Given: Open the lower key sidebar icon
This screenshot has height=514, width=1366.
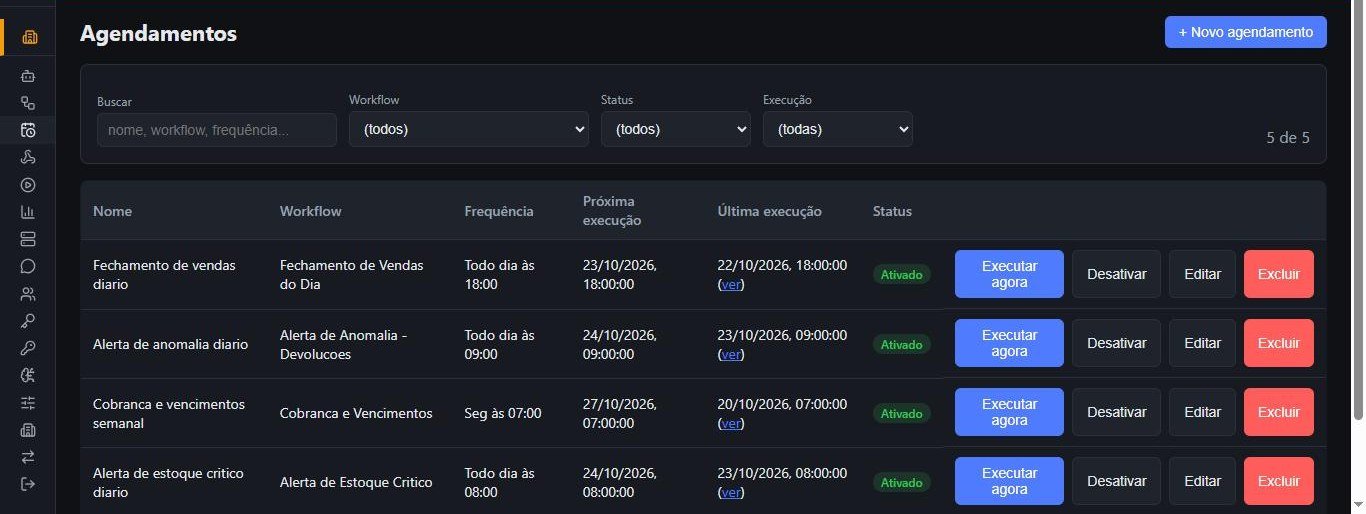Looking at the screenshot, I should (x=28, y=348).
